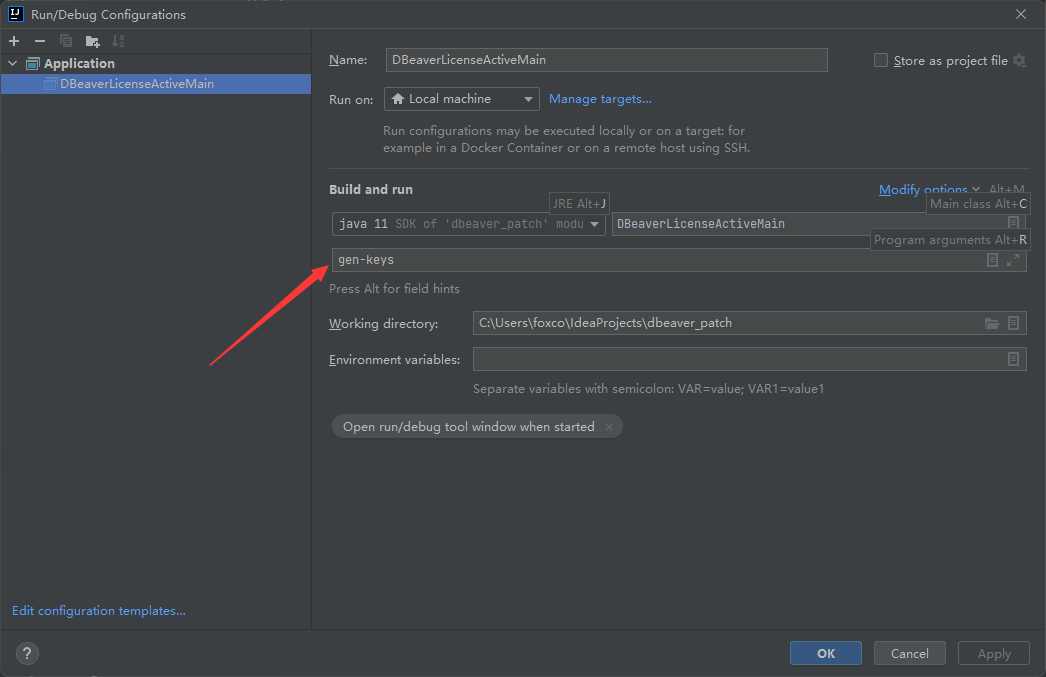Remove the Open run/debug tool window option
Viewport: 1046px width, 677px height.
[x=608, y=427]
